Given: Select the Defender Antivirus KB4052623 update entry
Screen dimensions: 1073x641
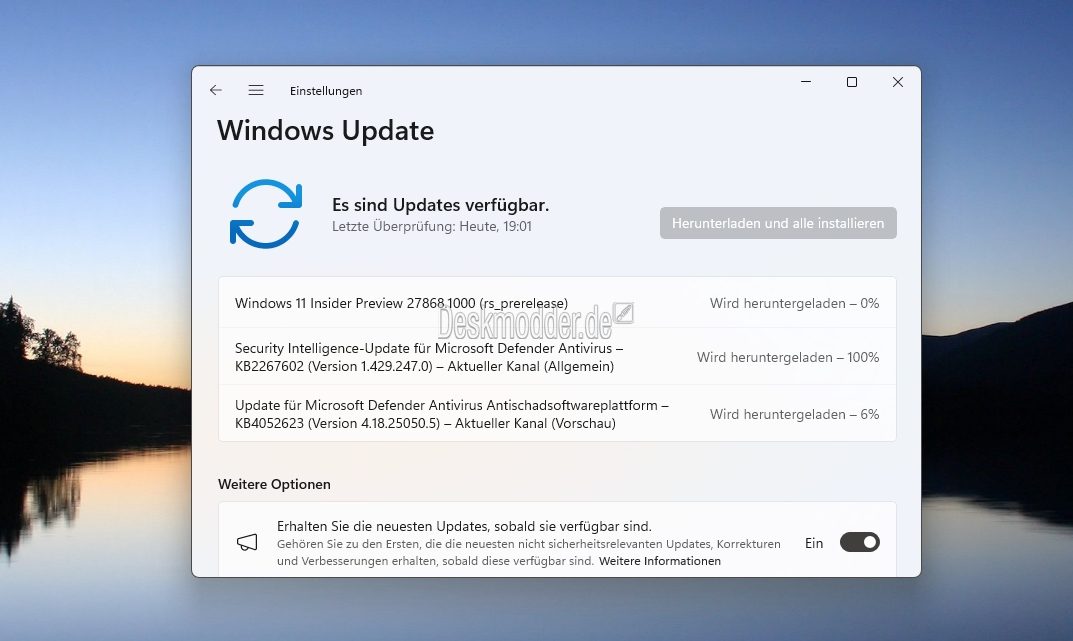Looking at the screenshot, I should pos(557,414).
